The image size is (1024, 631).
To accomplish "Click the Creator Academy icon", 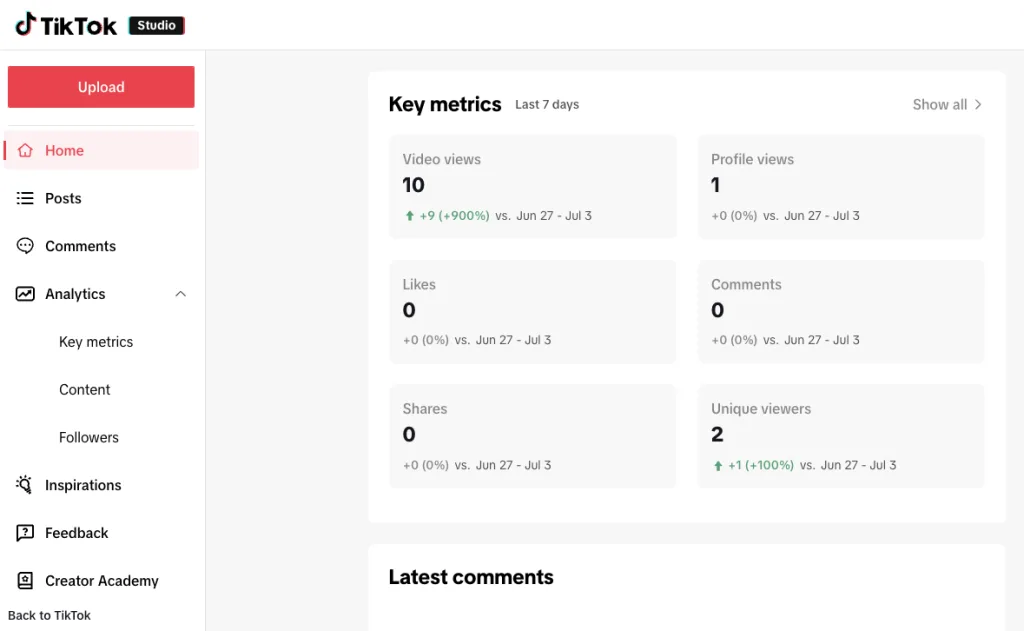I will point(25,581).
